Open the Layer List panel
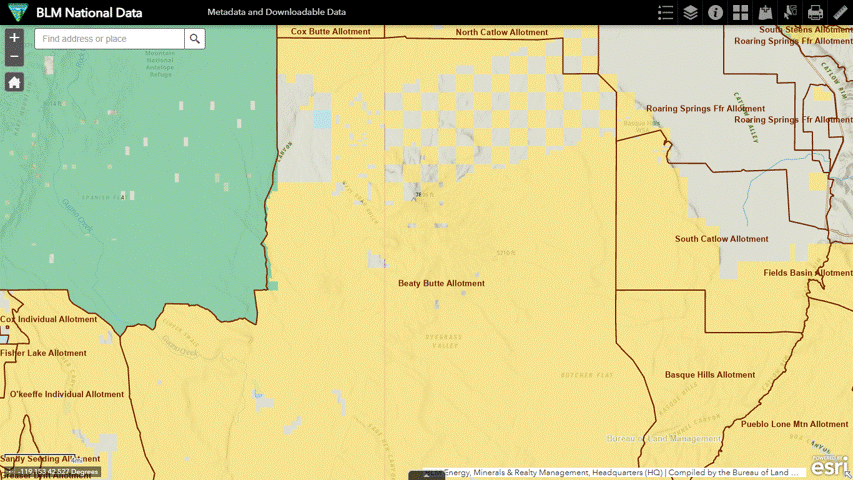This screenshot has height=480, width=853. coord(691,13)
